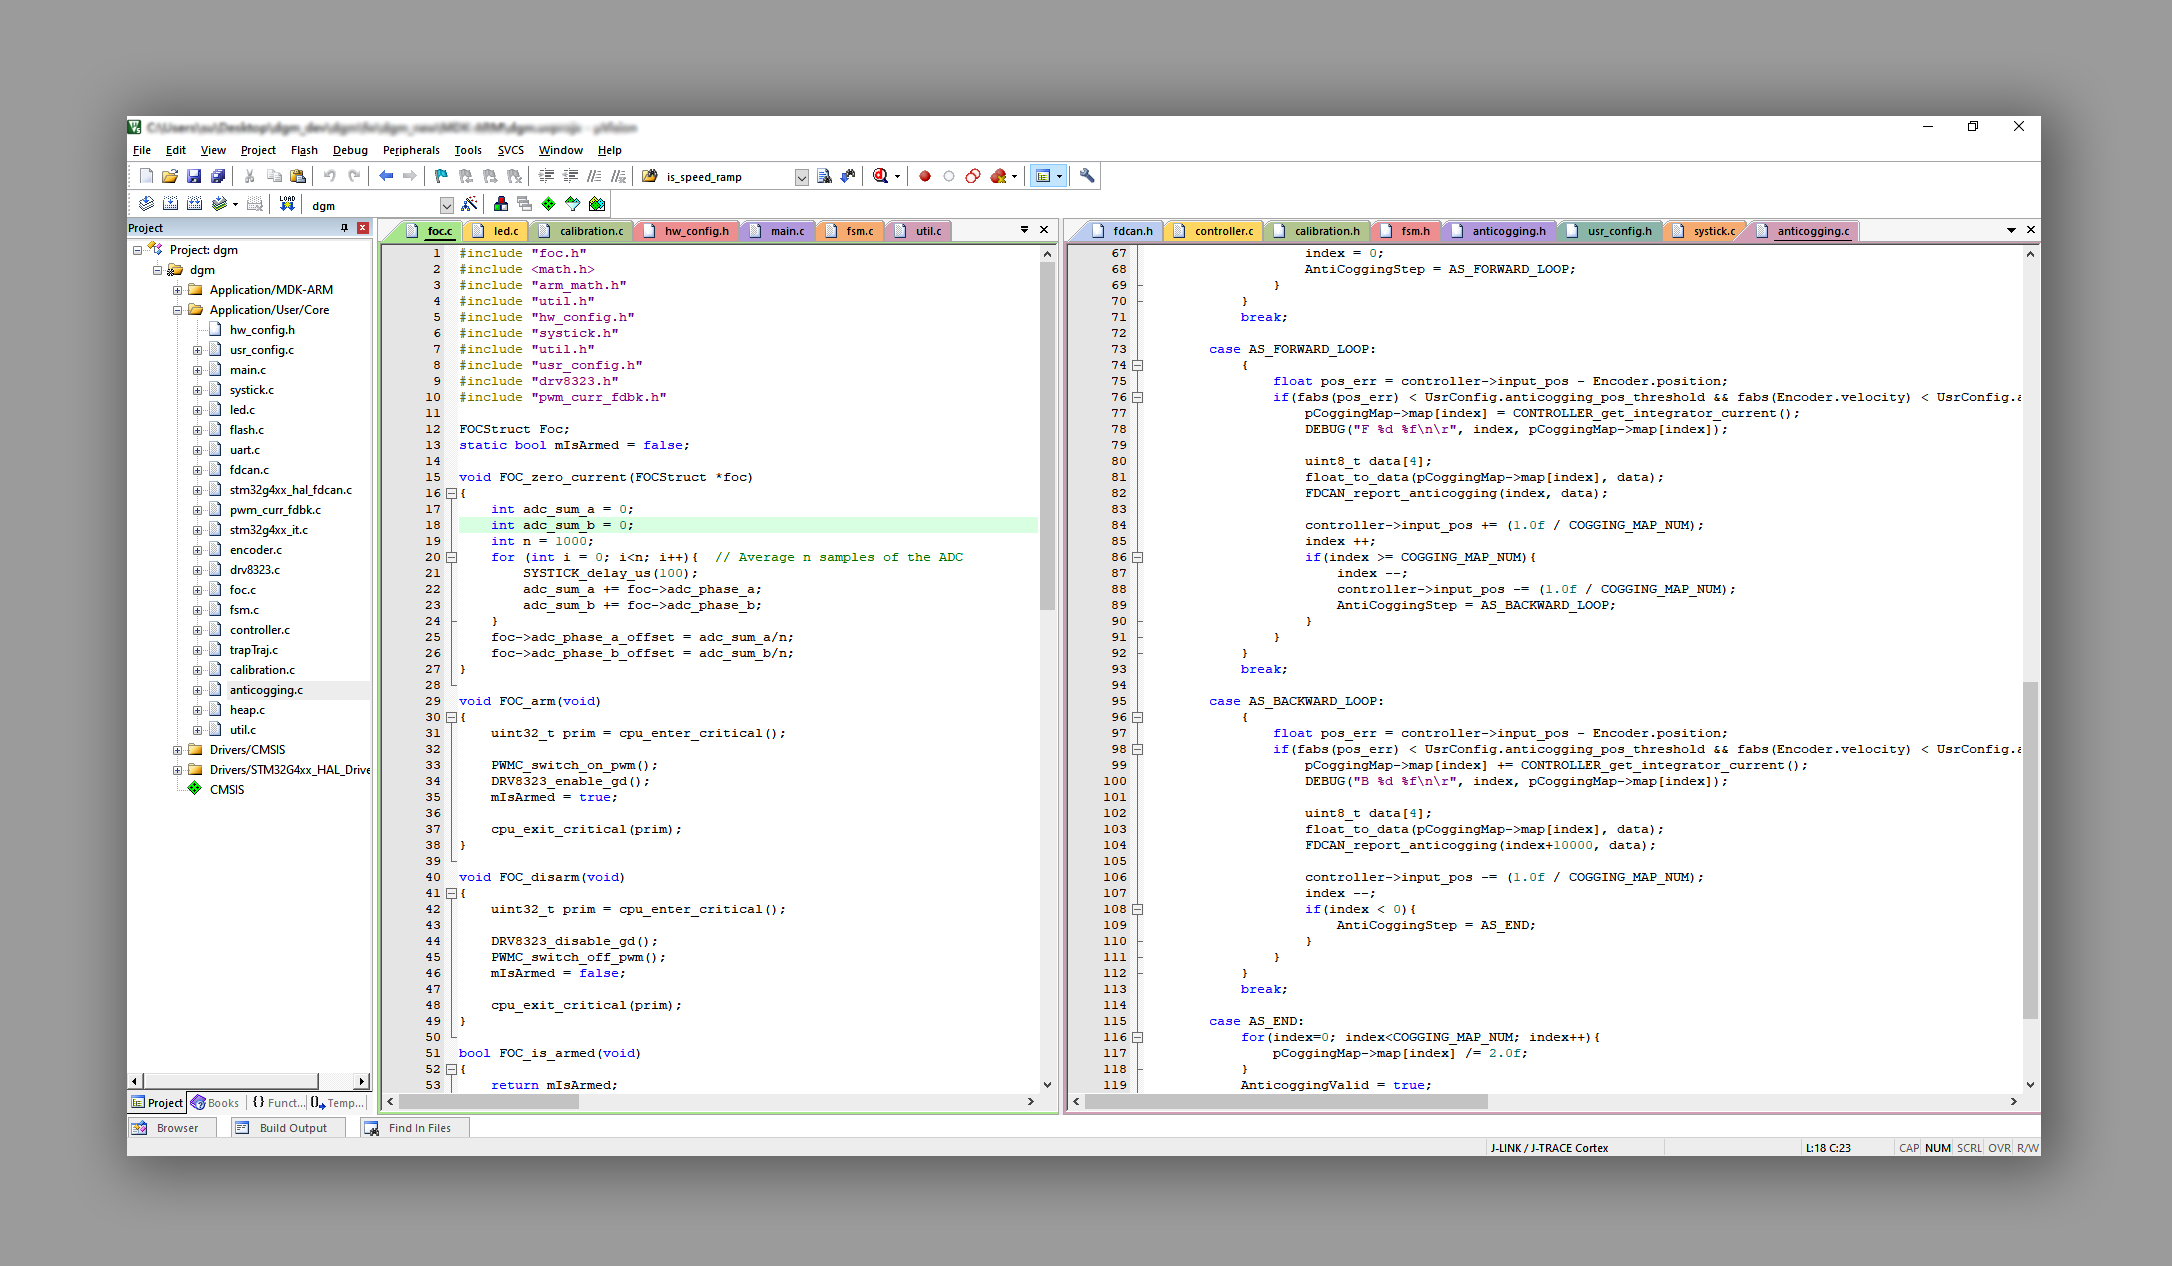Expand the Drivers/CMSIS folder in project tree
This screenshot has height=1266, width=2172.
click(178, 750)
